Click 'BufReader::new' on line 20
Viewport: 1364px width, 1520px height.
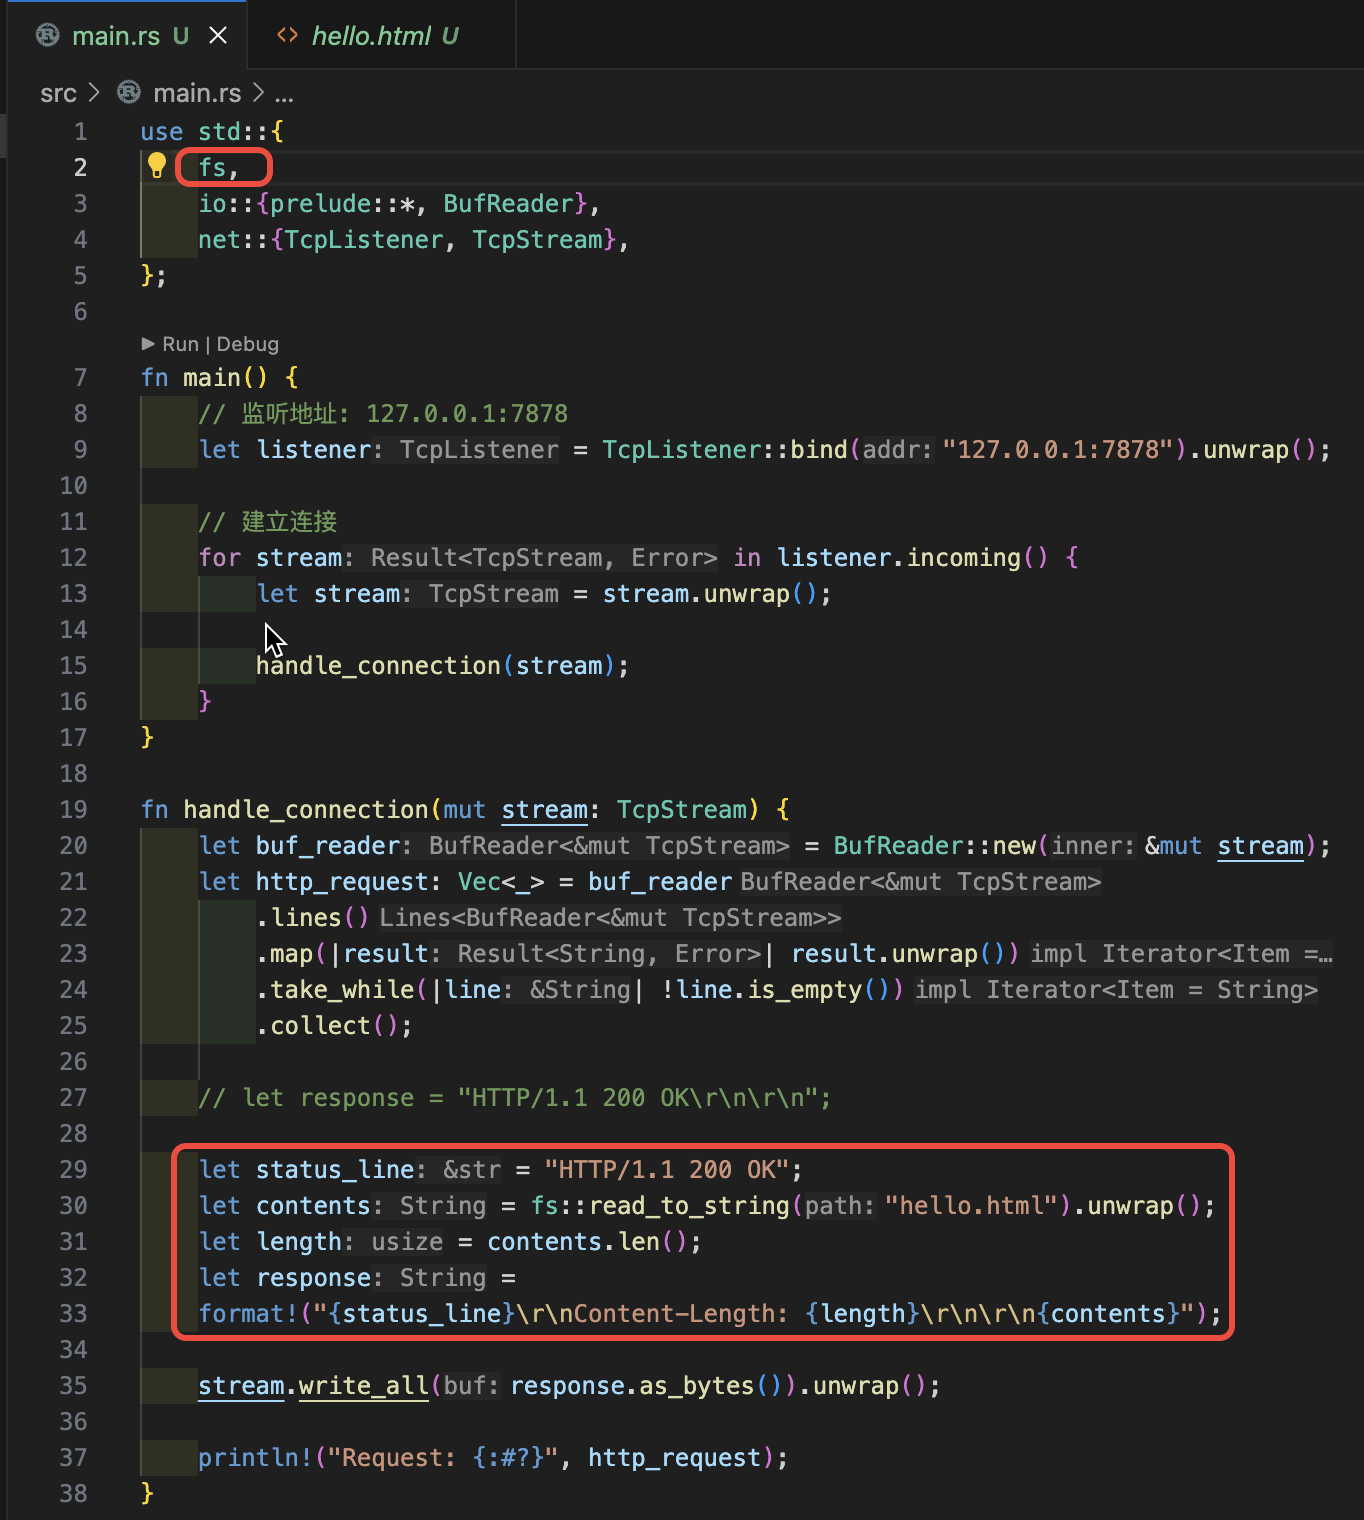click(935, 845)
